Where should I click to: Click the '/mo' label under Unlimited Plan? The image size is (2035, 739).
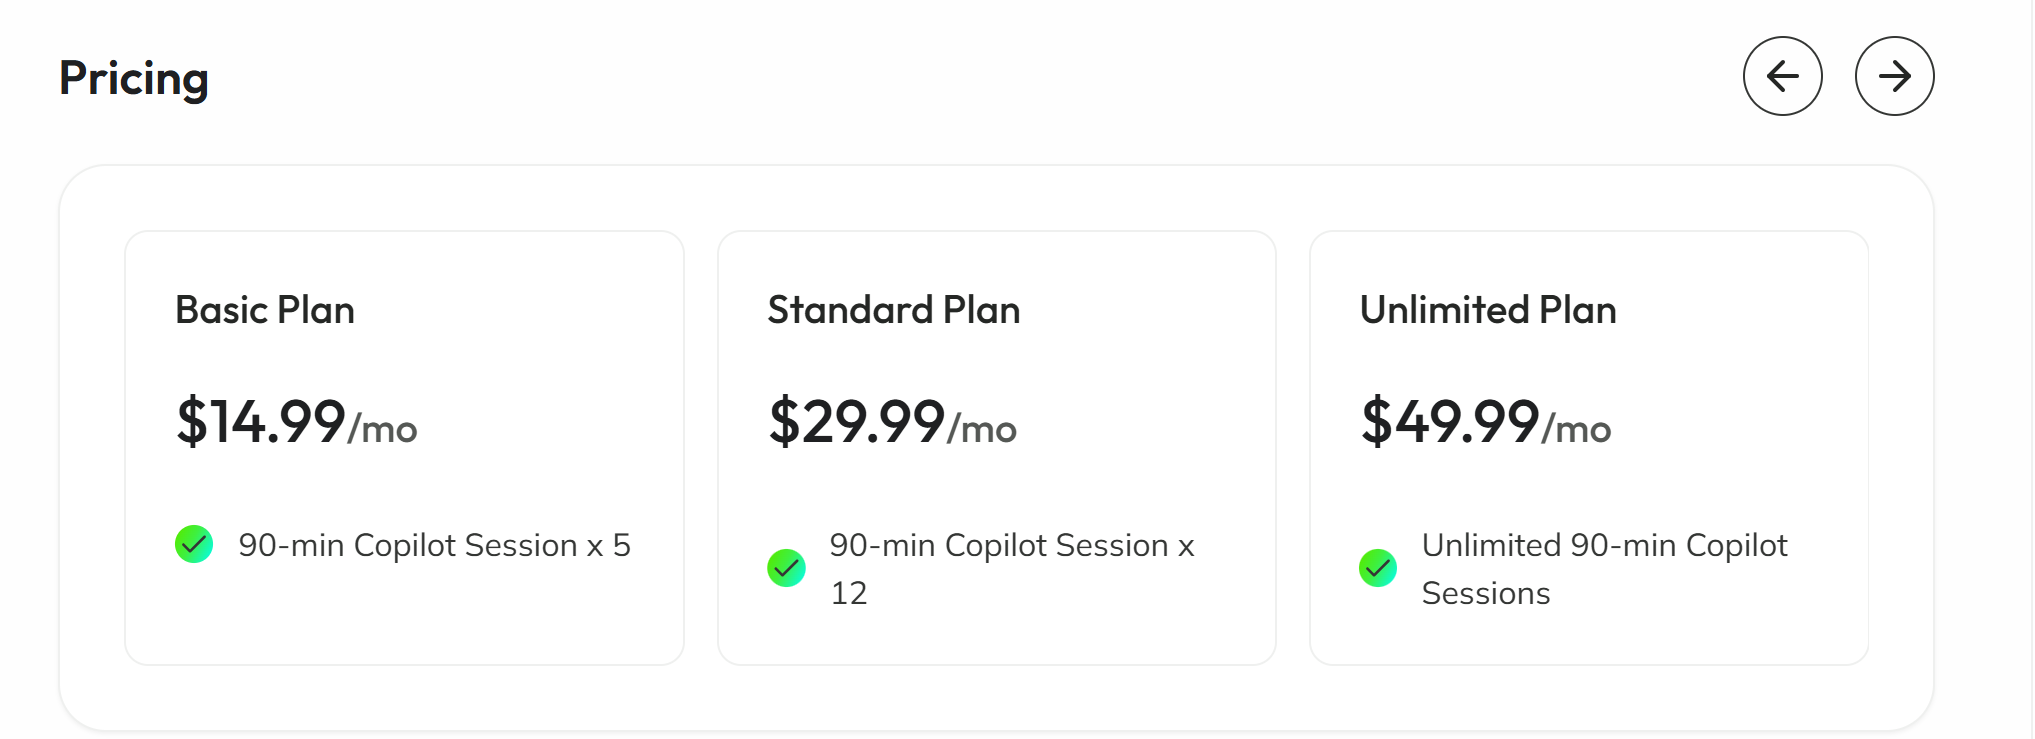click(x=1577, y=430)
